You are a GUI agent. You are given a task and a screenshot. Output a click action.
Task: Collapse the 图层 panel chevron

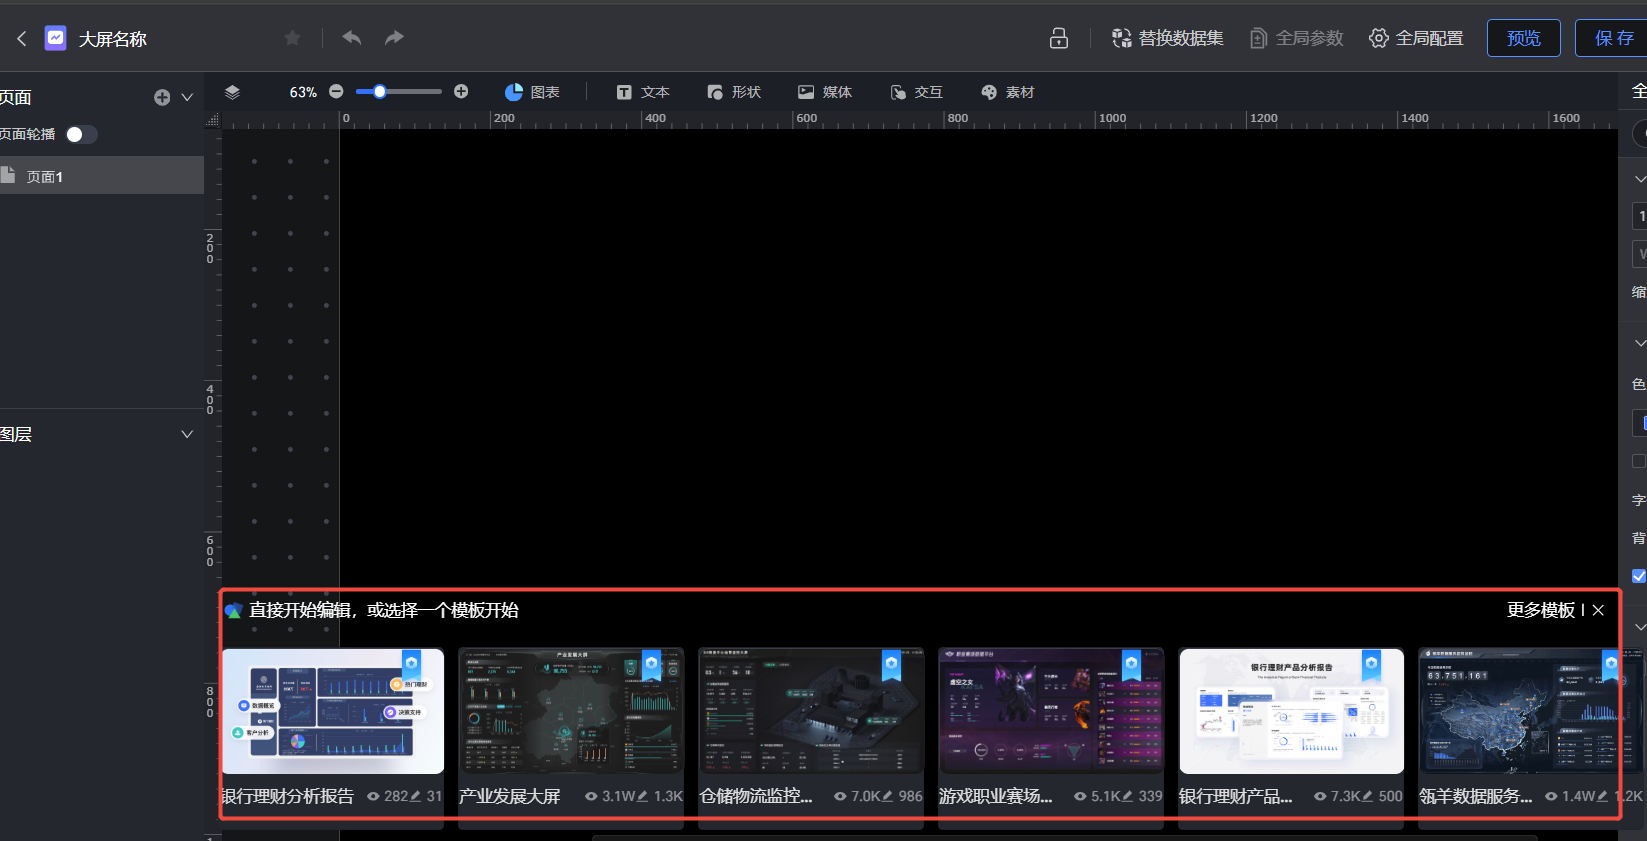[187, 434]
